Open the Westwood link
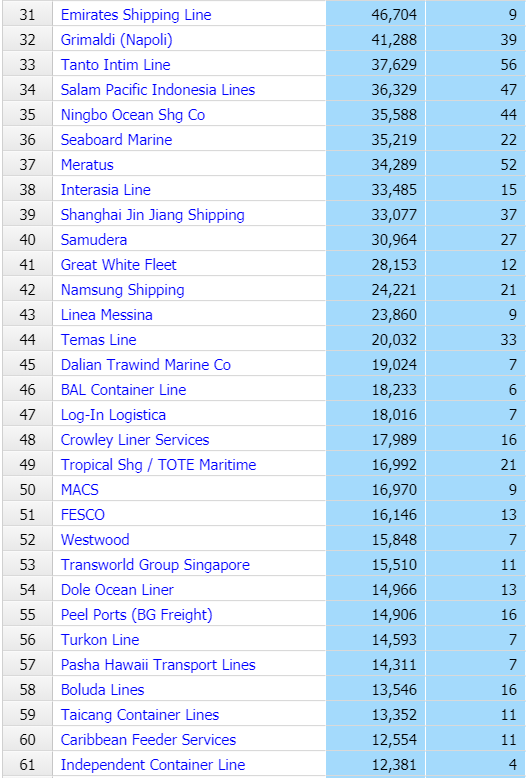 [x=95, y=540]
